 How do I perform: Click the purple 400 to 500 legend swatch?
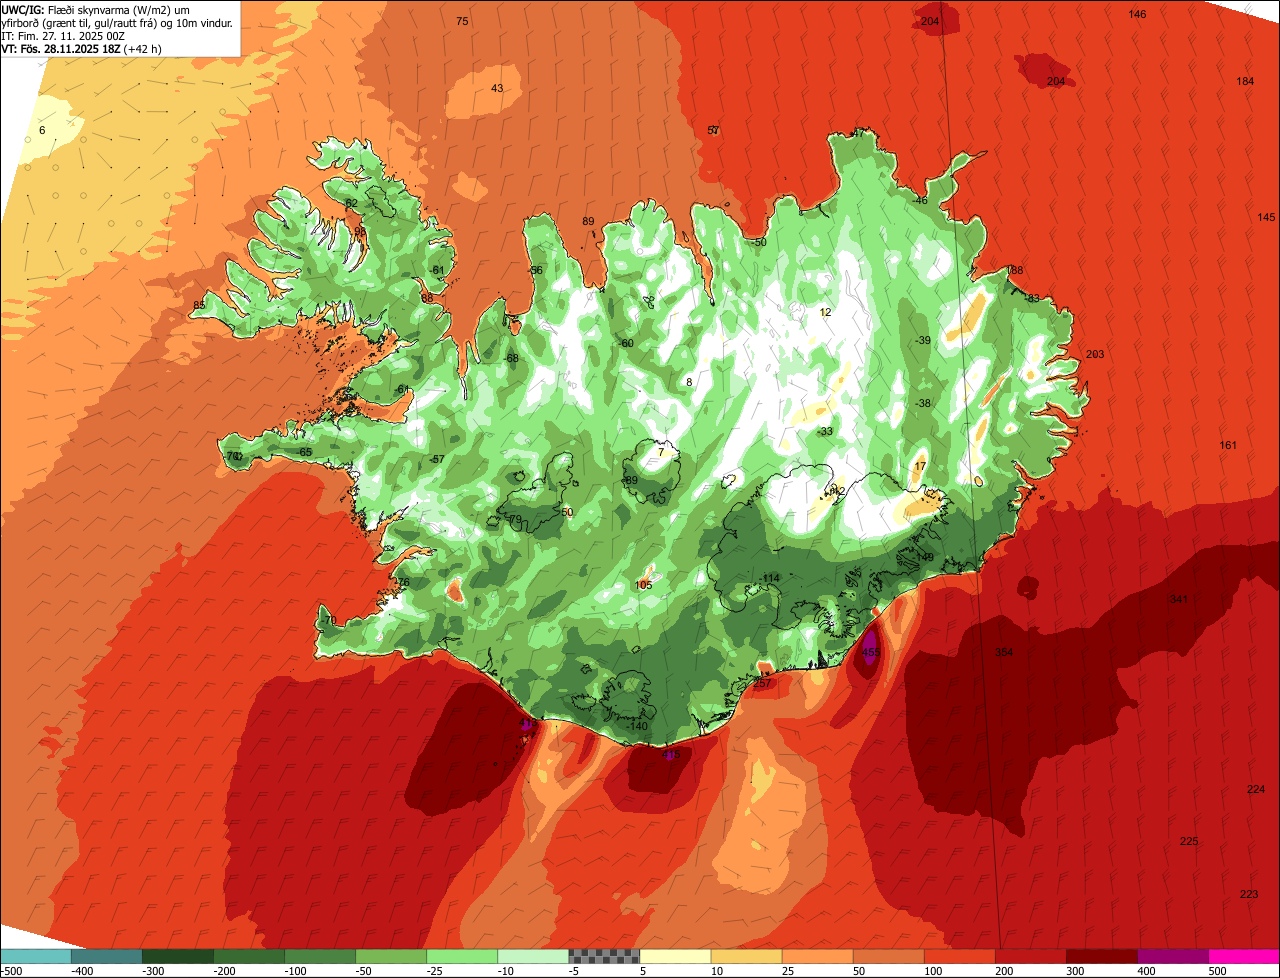click(x=1173, y=956)
